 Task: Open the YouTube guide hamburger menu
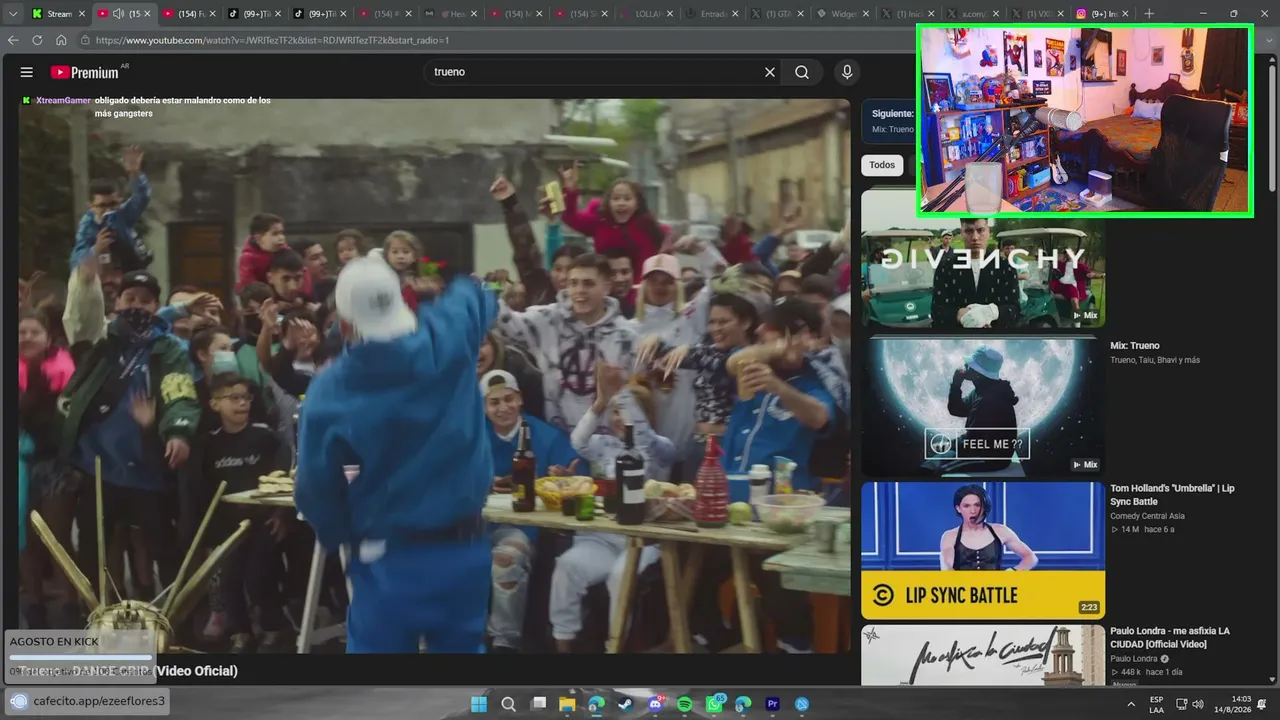pos(27,72)
